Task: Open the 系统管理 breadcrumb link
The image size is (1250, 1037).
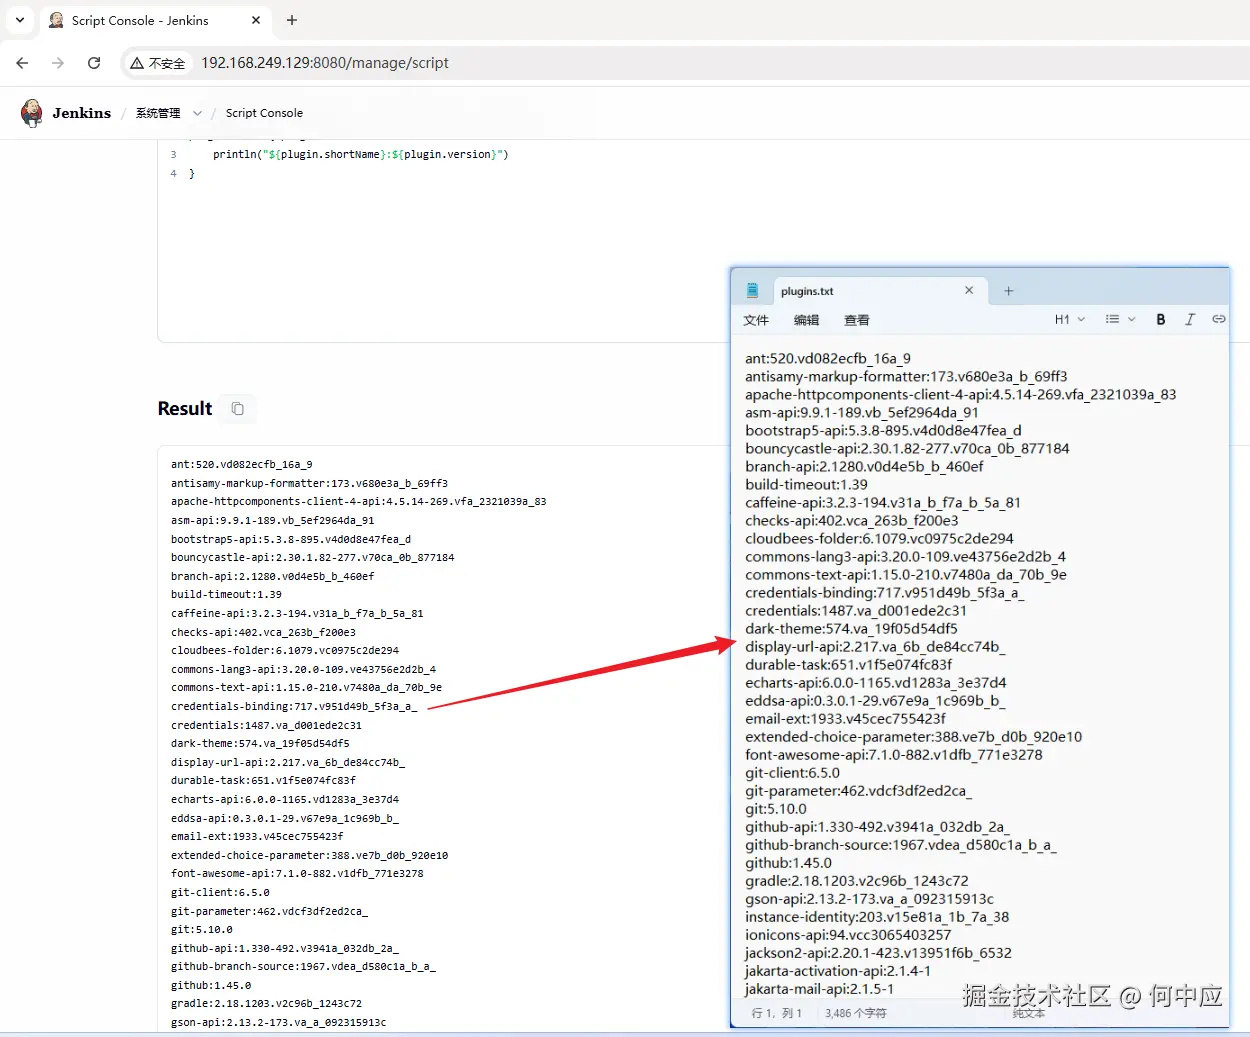Action: (158, 113)
